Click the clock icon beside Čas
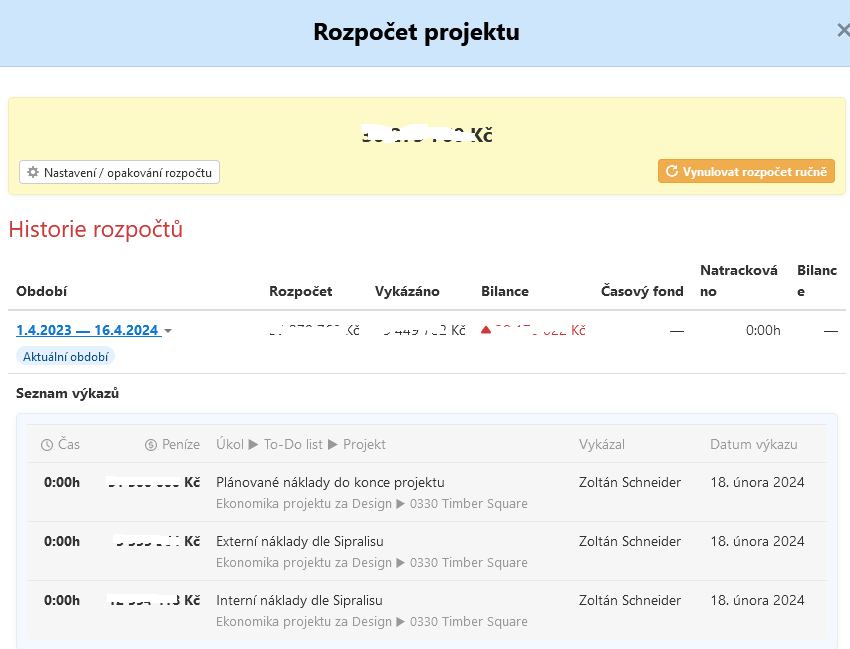Screen dimensions: 850x649 click(47, 445)
